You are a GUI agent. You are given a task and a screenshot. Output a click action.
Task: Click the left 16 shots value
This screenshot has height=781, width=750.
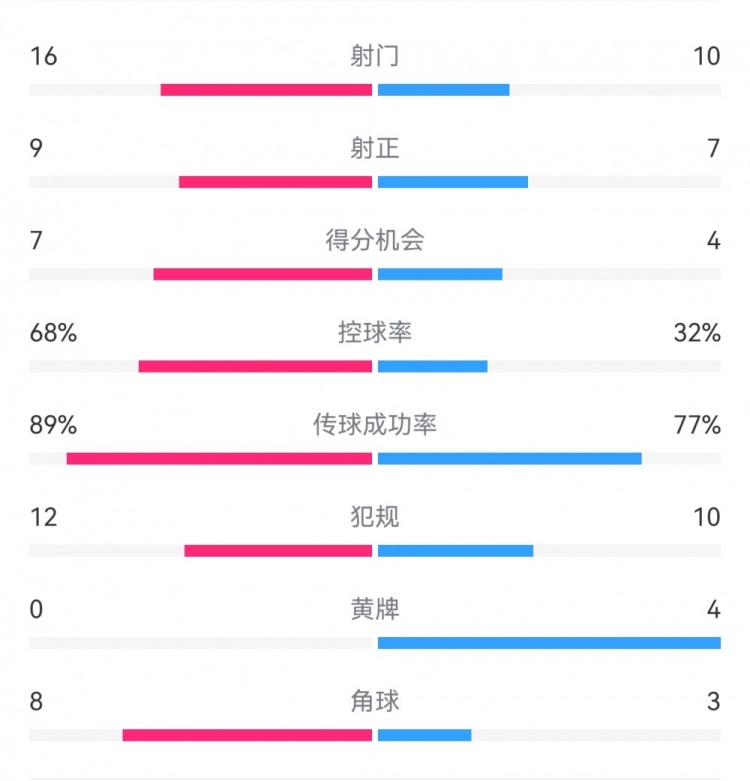pos(44,57)
